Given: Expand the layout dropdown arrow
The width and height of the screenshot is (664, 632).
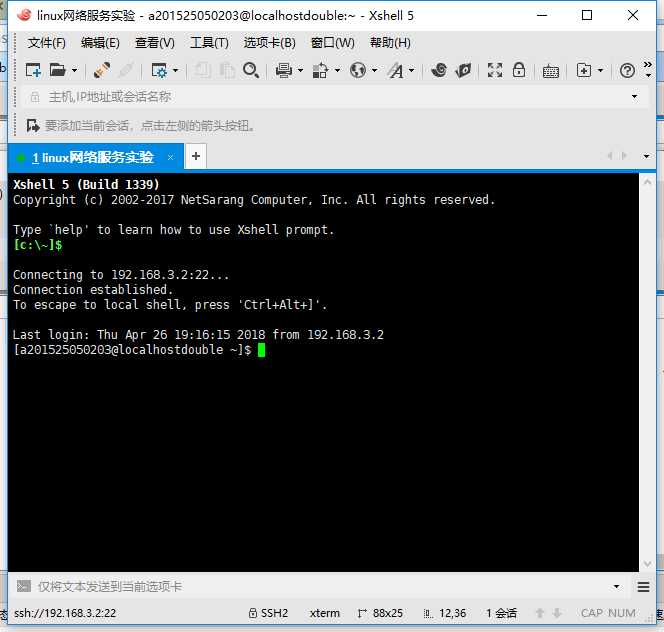Looking at the screenshot, I should (x=600, y=70).
